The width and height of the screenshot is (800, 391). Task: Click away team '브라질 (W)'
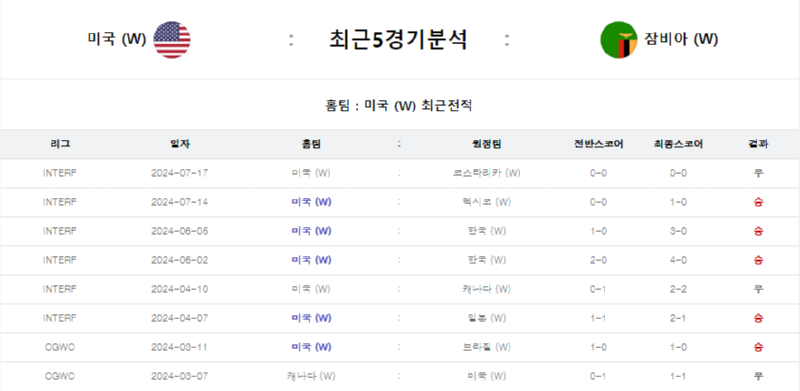click(x=487, y=348)
